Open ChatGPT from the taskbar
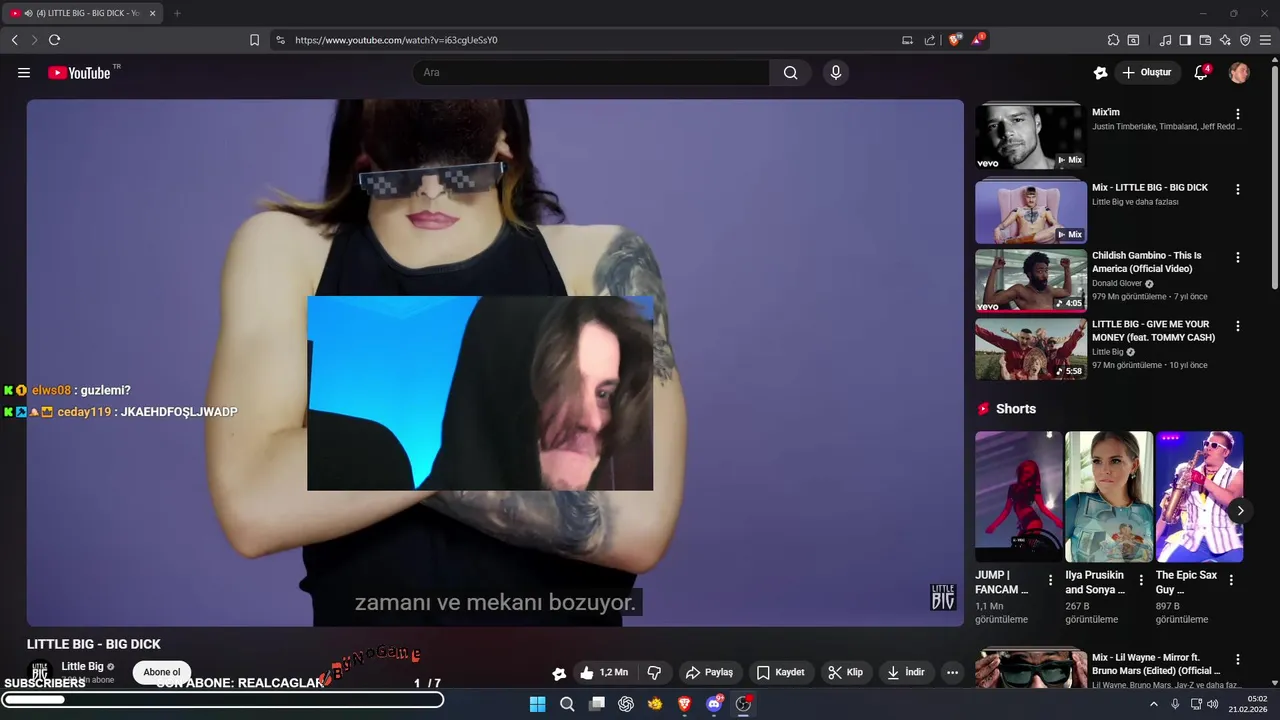Screen dimensions: 1280x720 tap(626, 704)
